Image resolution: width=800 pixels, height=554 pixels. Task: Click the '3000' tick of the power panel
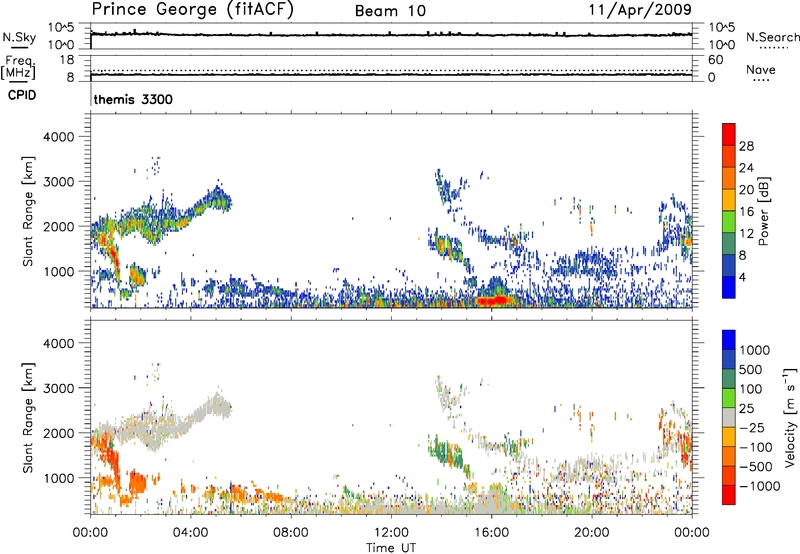click(58, 182)
